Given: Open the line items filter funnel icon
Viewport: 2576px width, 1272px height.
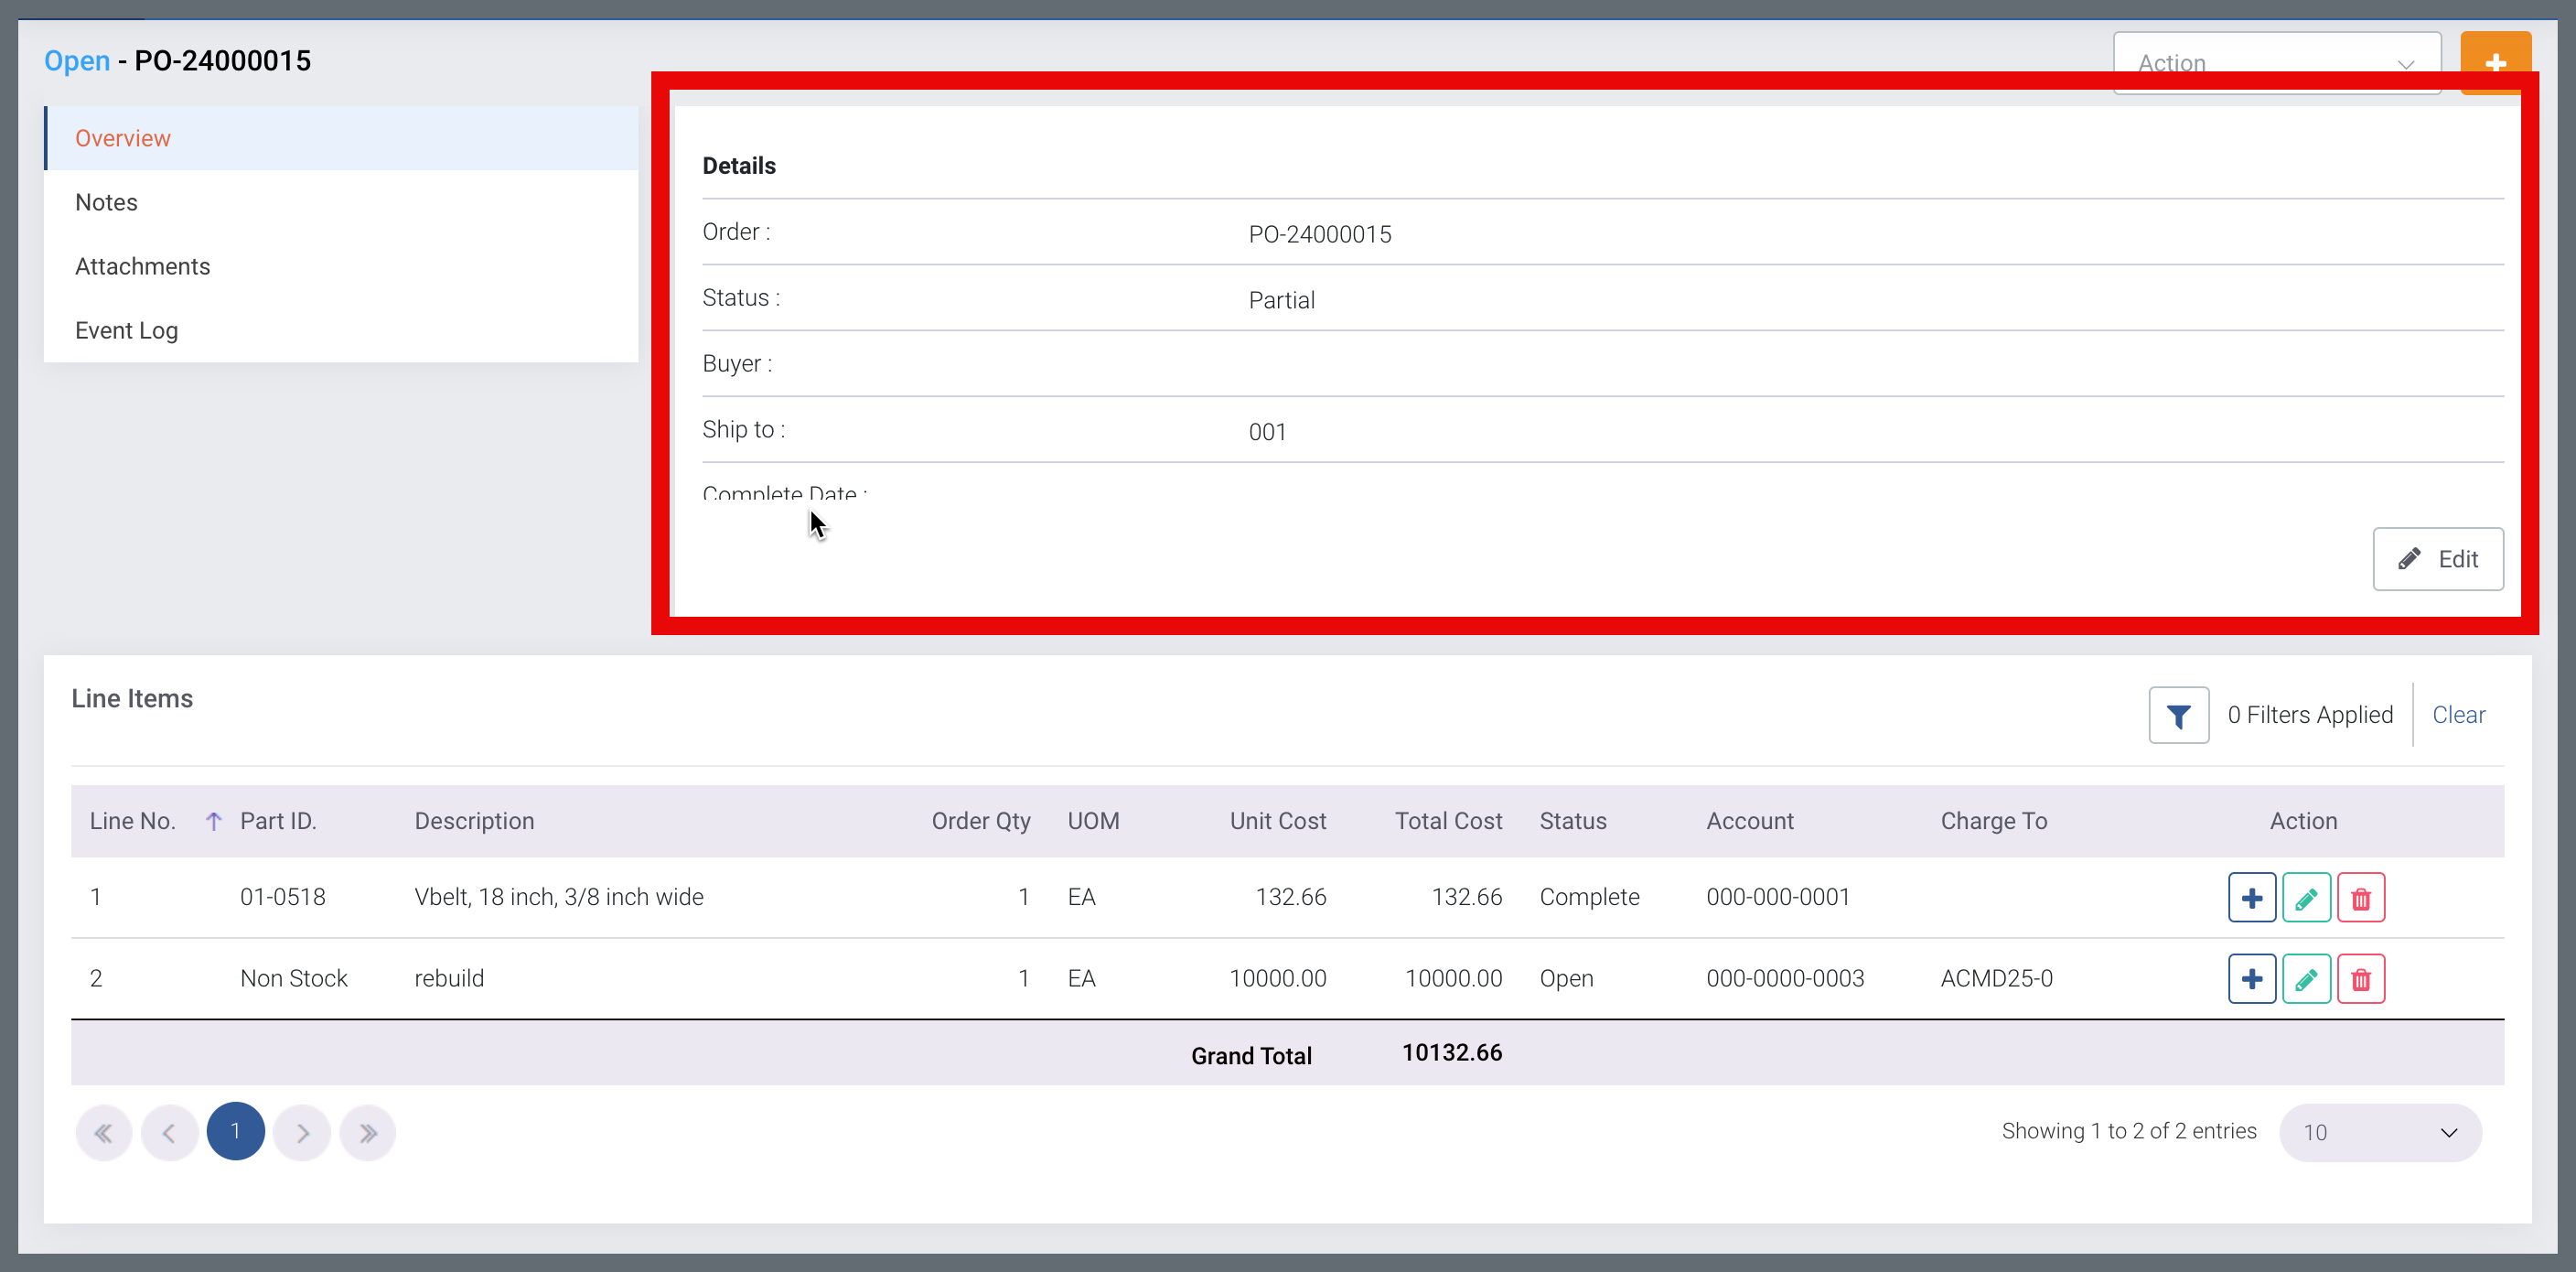Looking at the screenshot, I should 2178,715.
